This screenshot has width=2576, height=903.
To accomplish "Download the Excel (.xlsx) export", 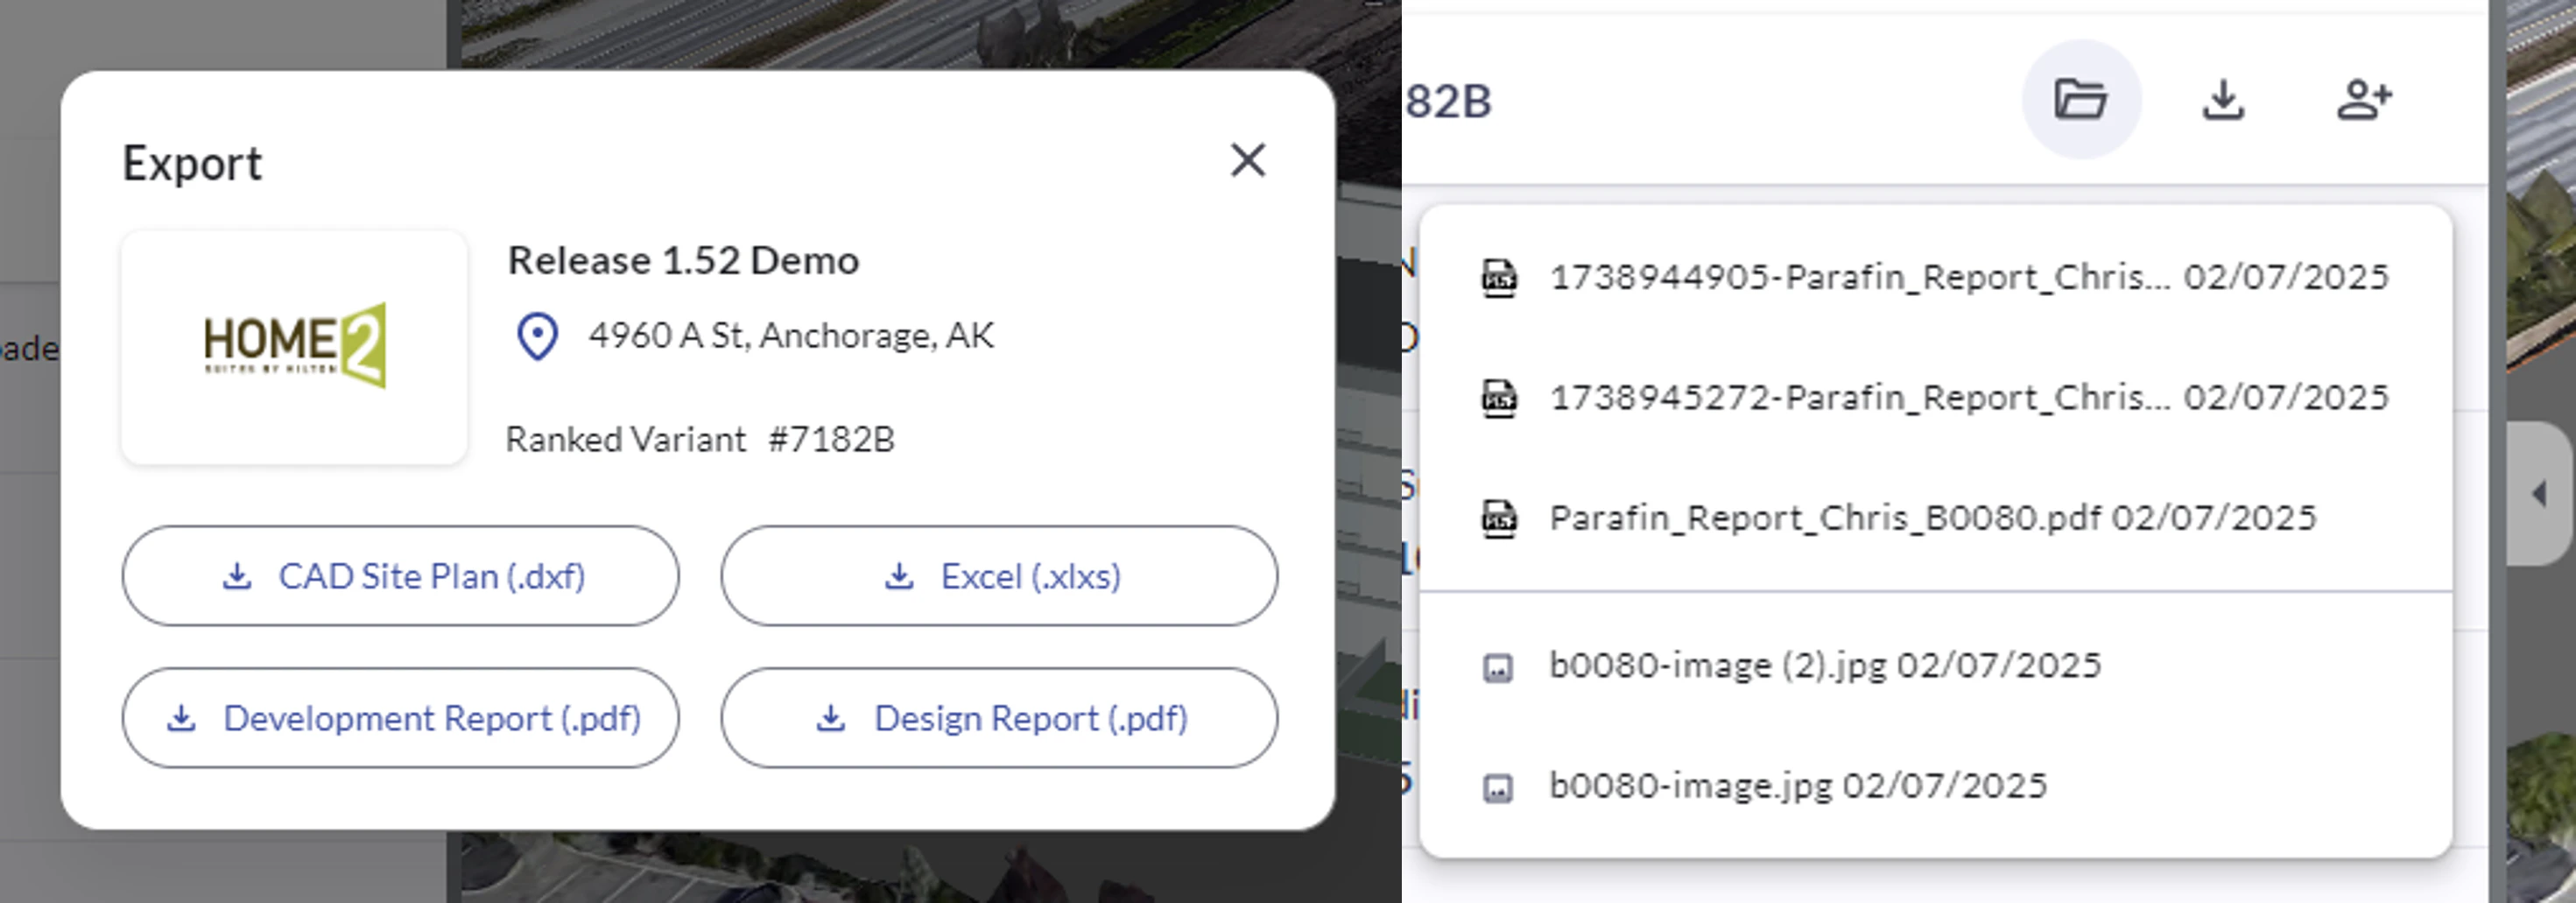I will tap(998, 576).
